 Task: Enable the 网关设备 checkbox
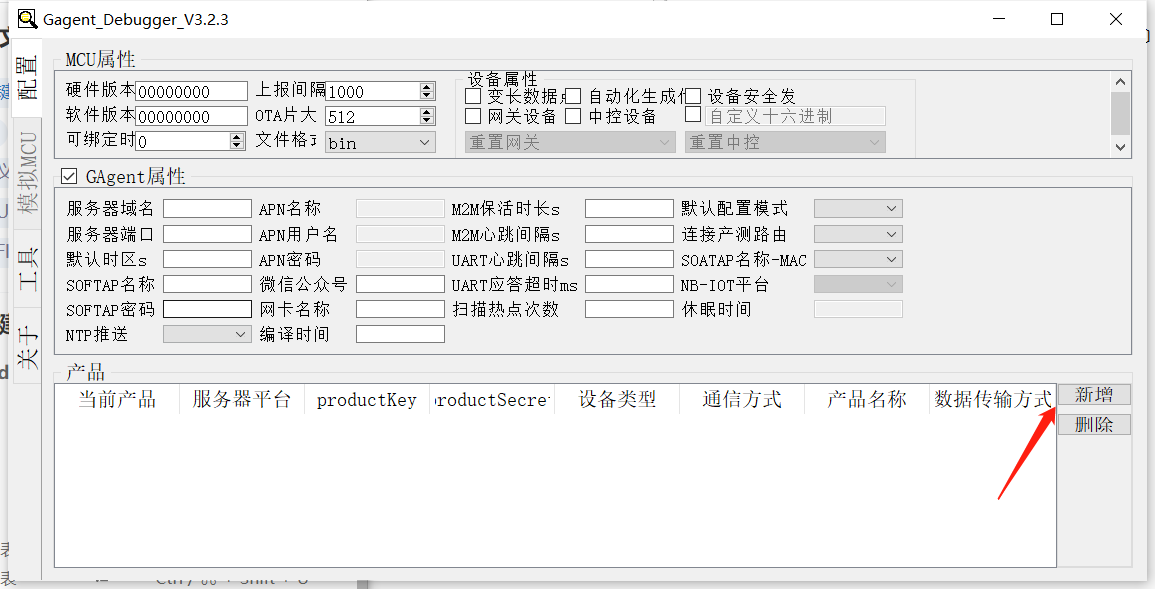point(471,115)
